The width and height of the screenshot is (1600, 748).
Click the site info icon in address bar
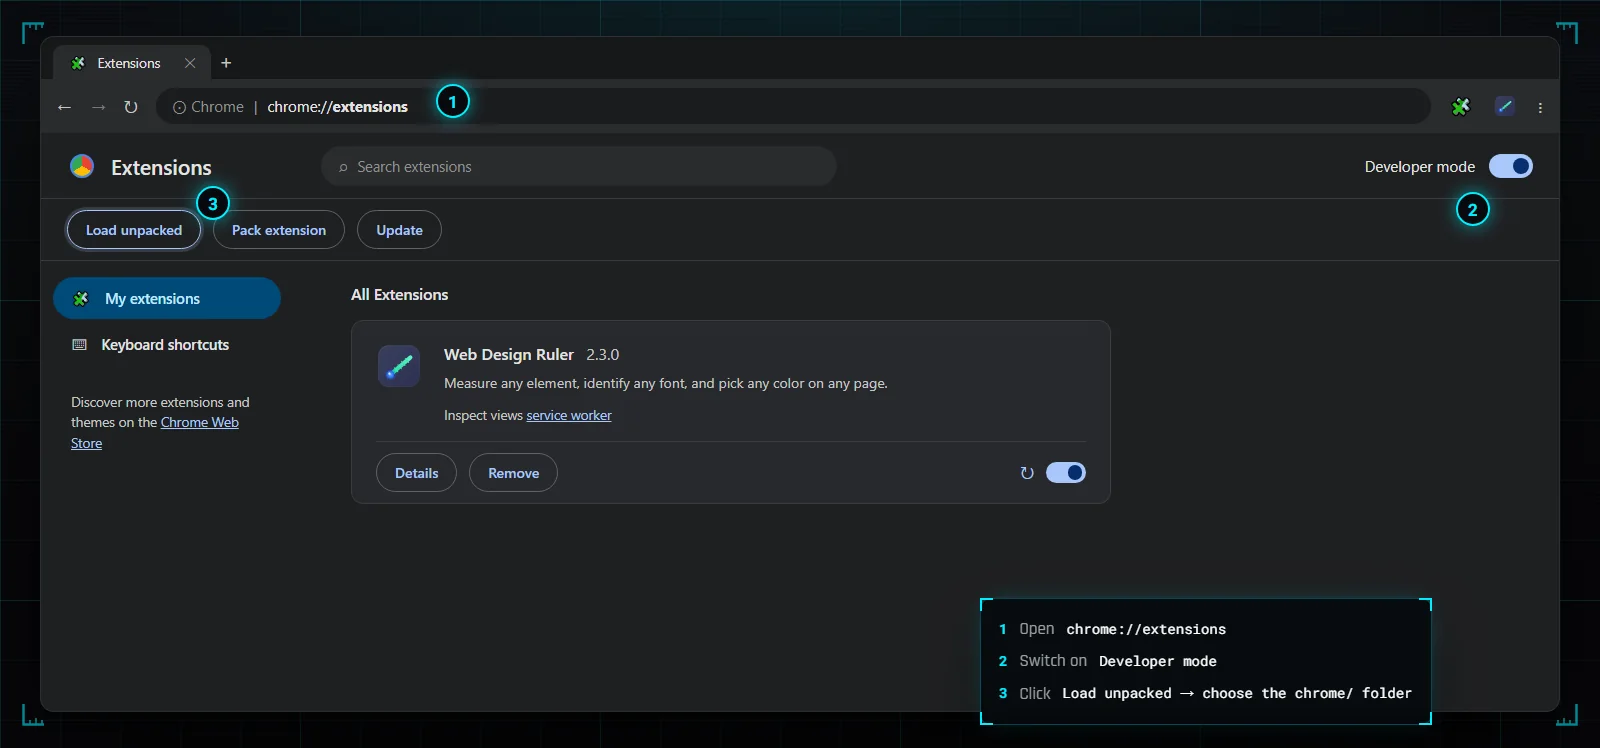pos(179,107)
